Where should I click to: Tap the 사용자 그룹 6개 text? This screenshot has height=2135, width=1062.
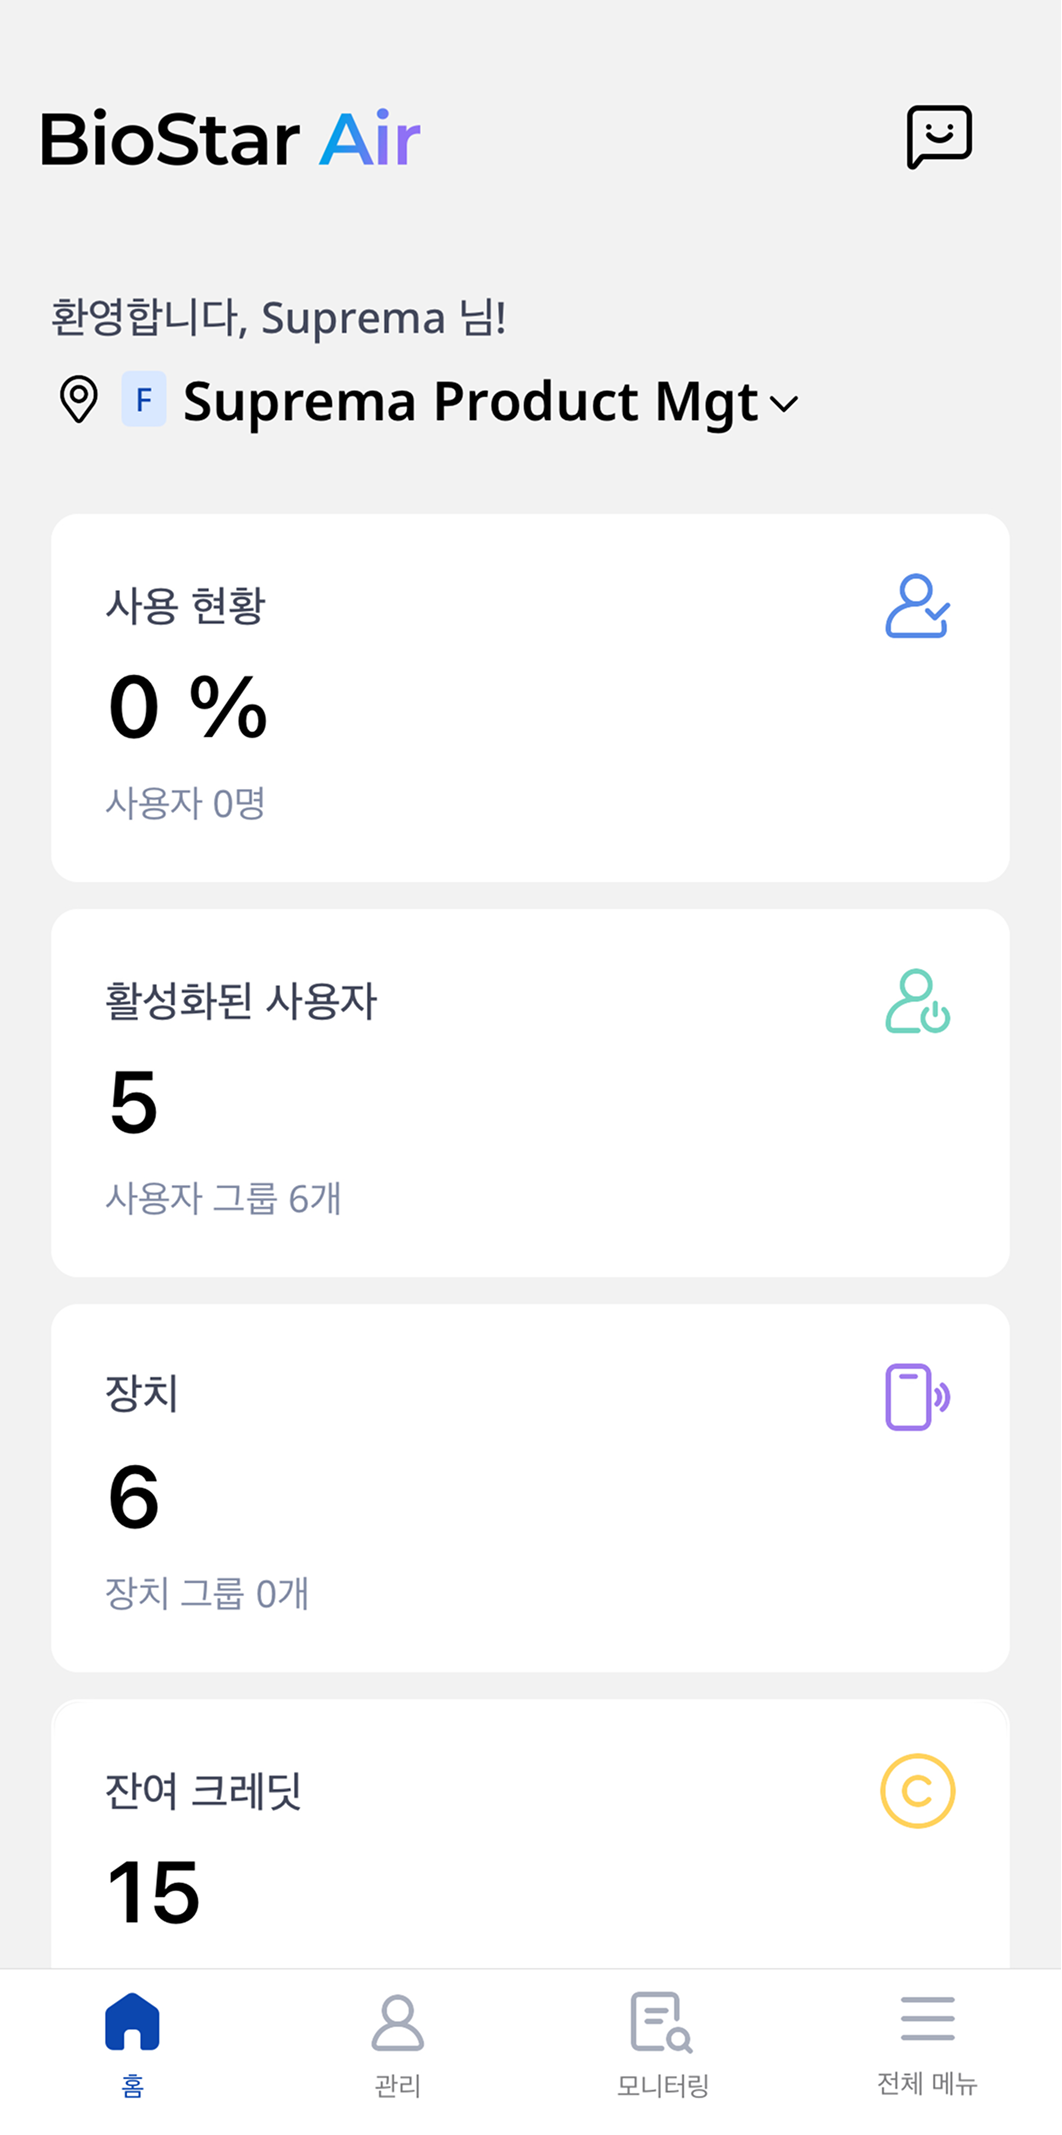224,1198
